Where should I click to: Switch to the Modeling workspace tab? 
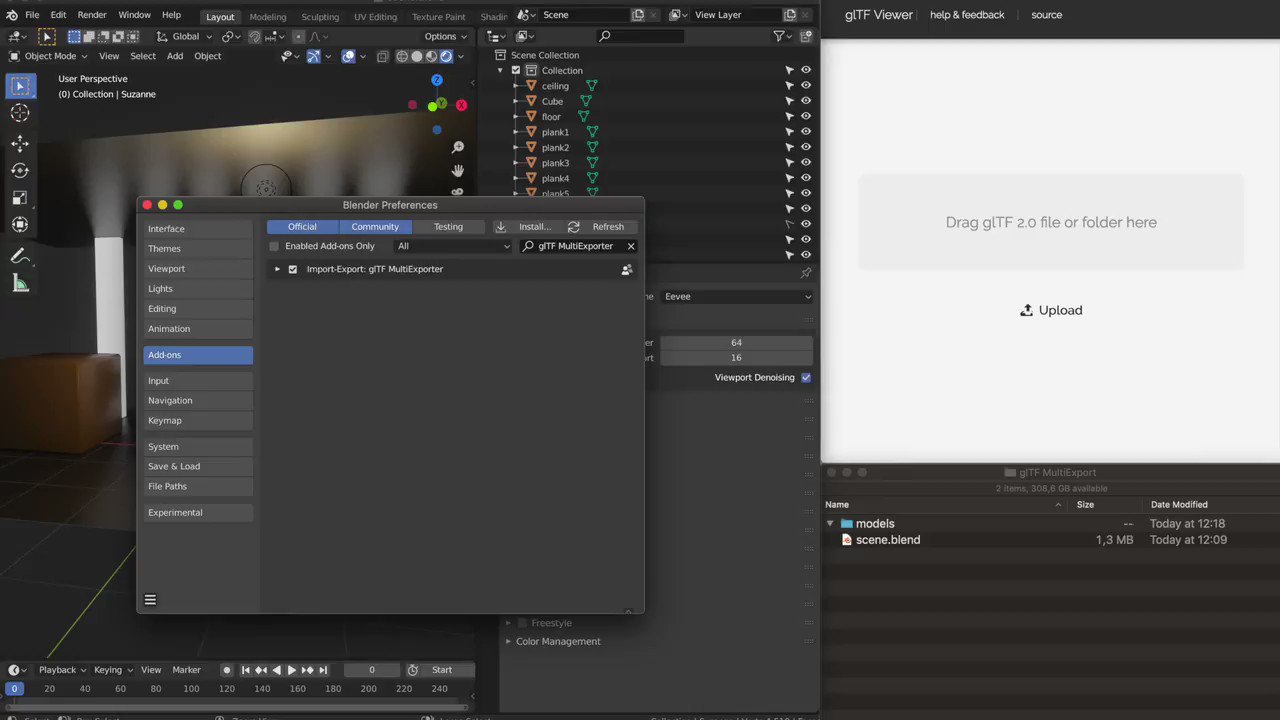267,16
